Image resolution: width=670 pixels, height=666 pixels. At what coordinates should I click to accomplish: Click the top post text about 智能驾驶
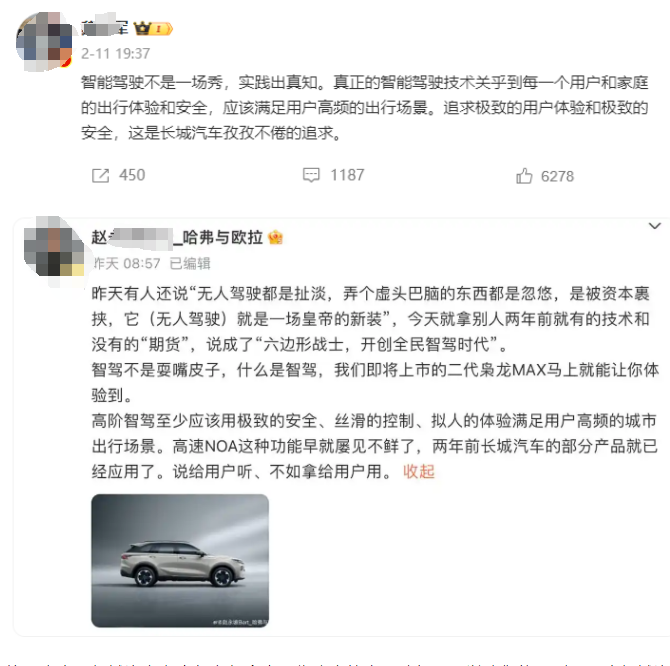tap(364, 108)
